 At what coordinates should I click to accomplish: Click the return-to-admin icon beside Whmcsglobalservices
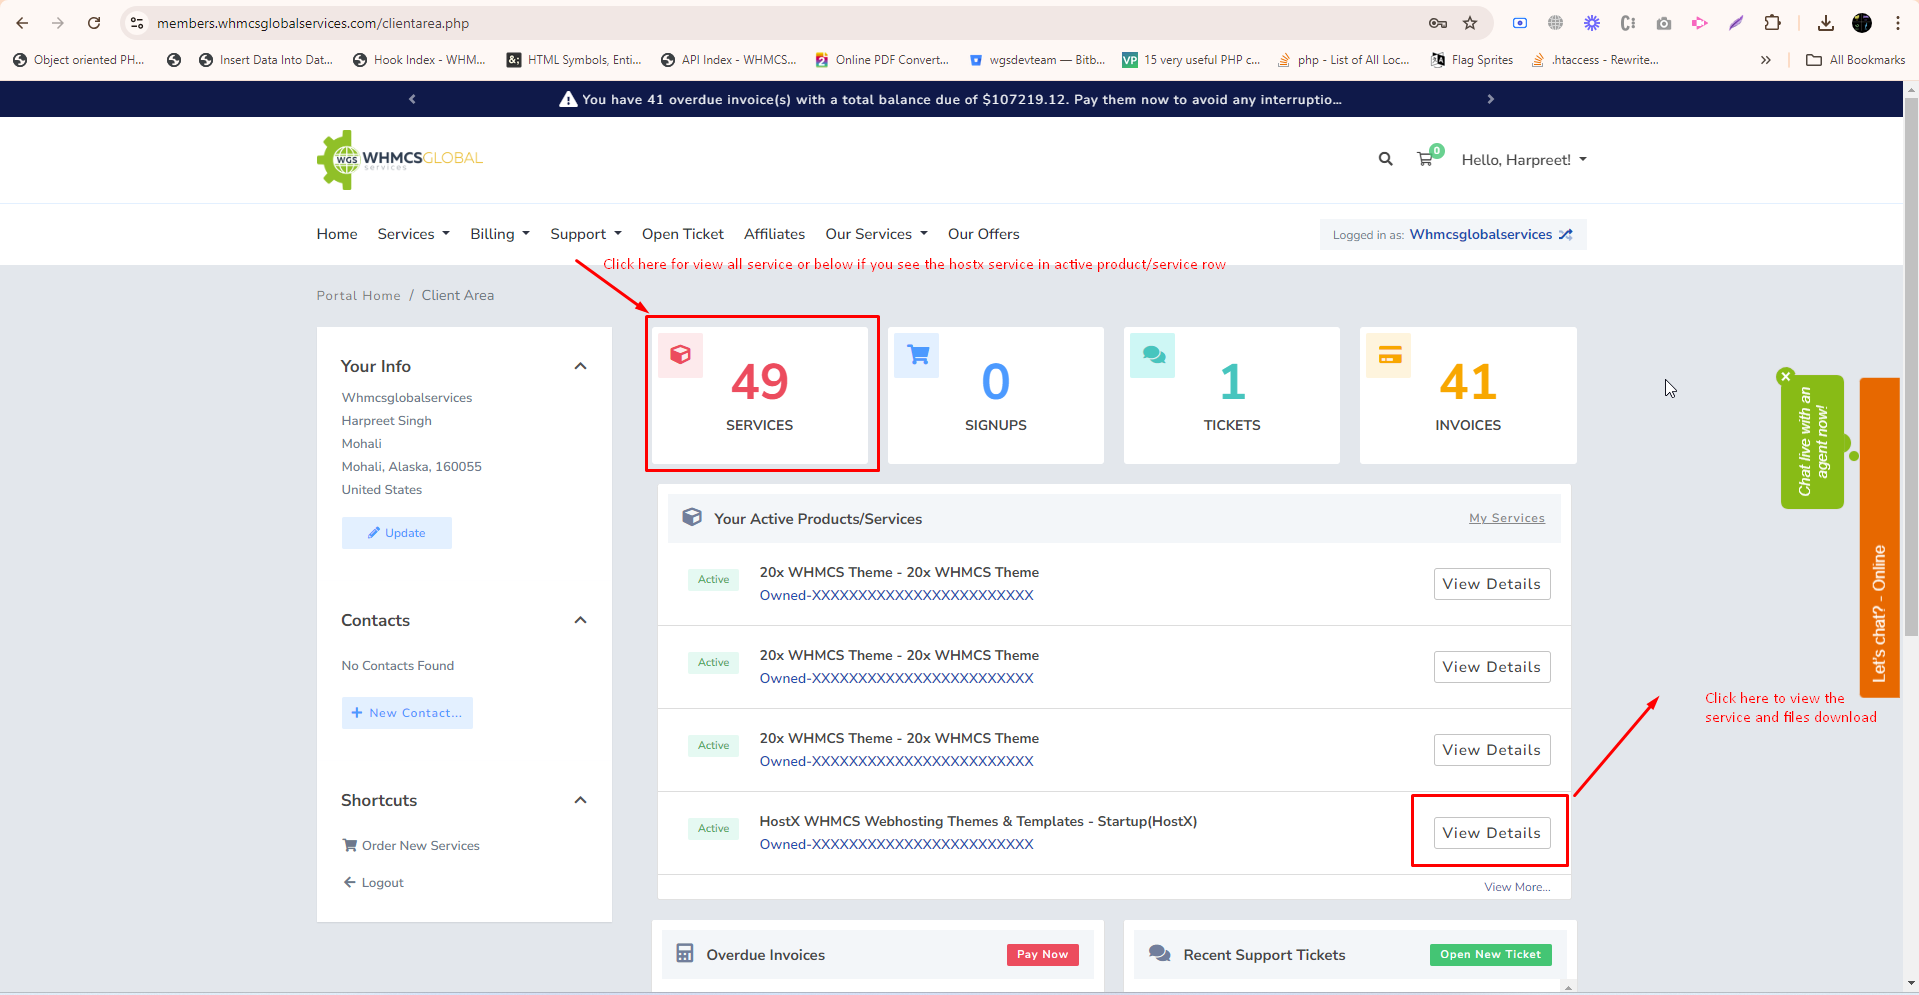coord(1566,235)
